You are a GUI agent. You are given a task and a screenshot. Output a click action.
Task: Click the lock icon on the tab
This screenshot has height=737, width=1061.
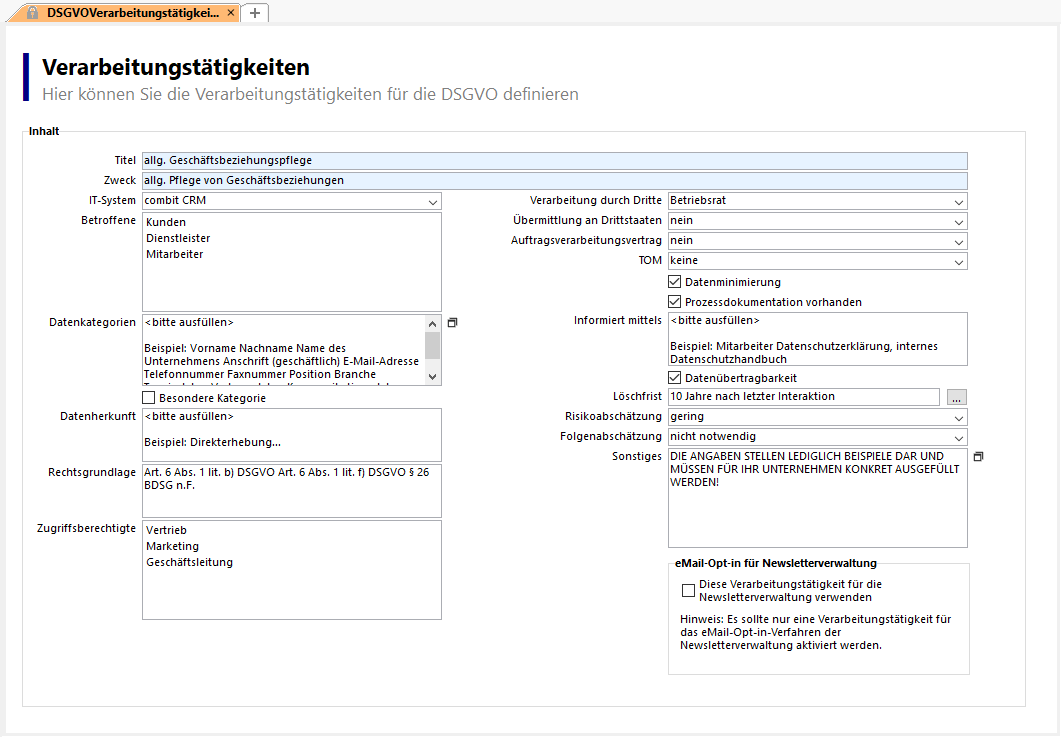point(33,13)
